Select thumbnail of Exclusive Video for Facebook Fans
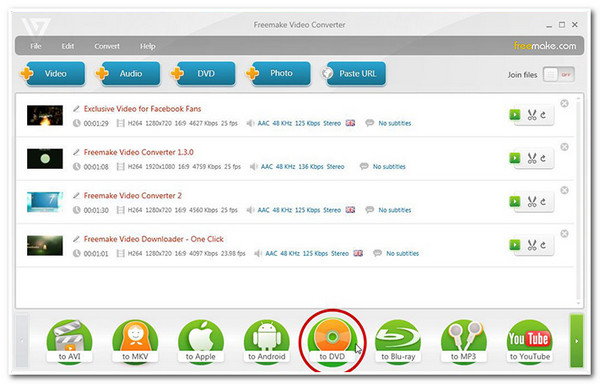Image resolution: width=600 pixels, height=384 pixels. click(45, 115)
